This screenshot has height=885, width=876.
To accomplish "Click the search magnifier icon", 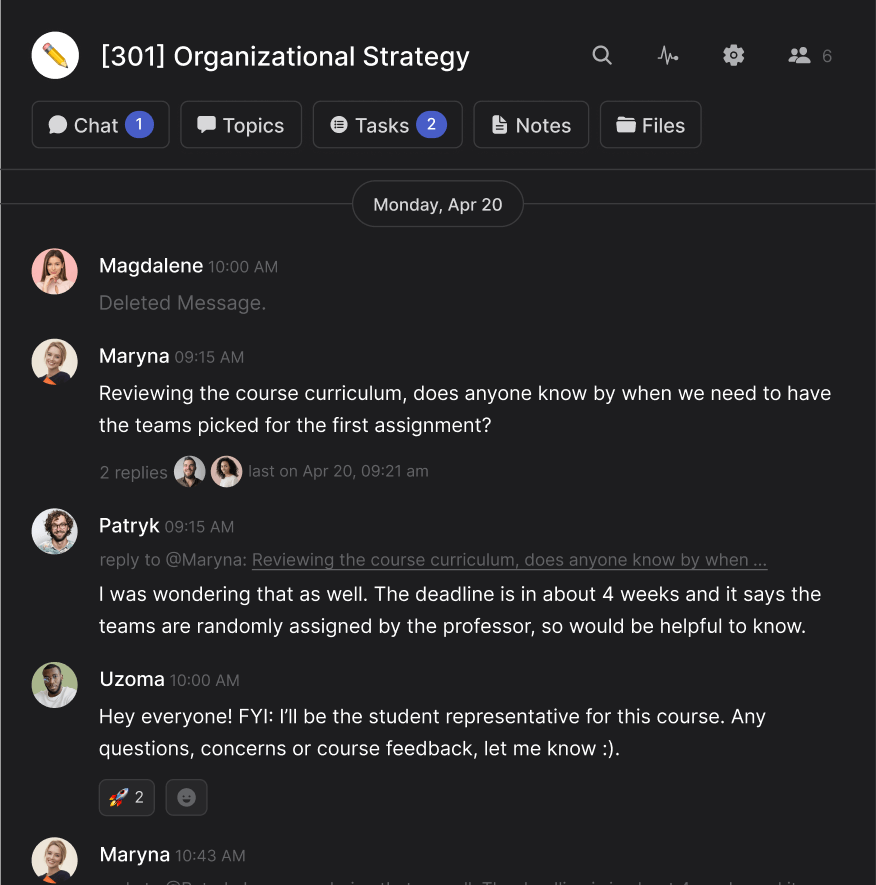I will point(602,56).
